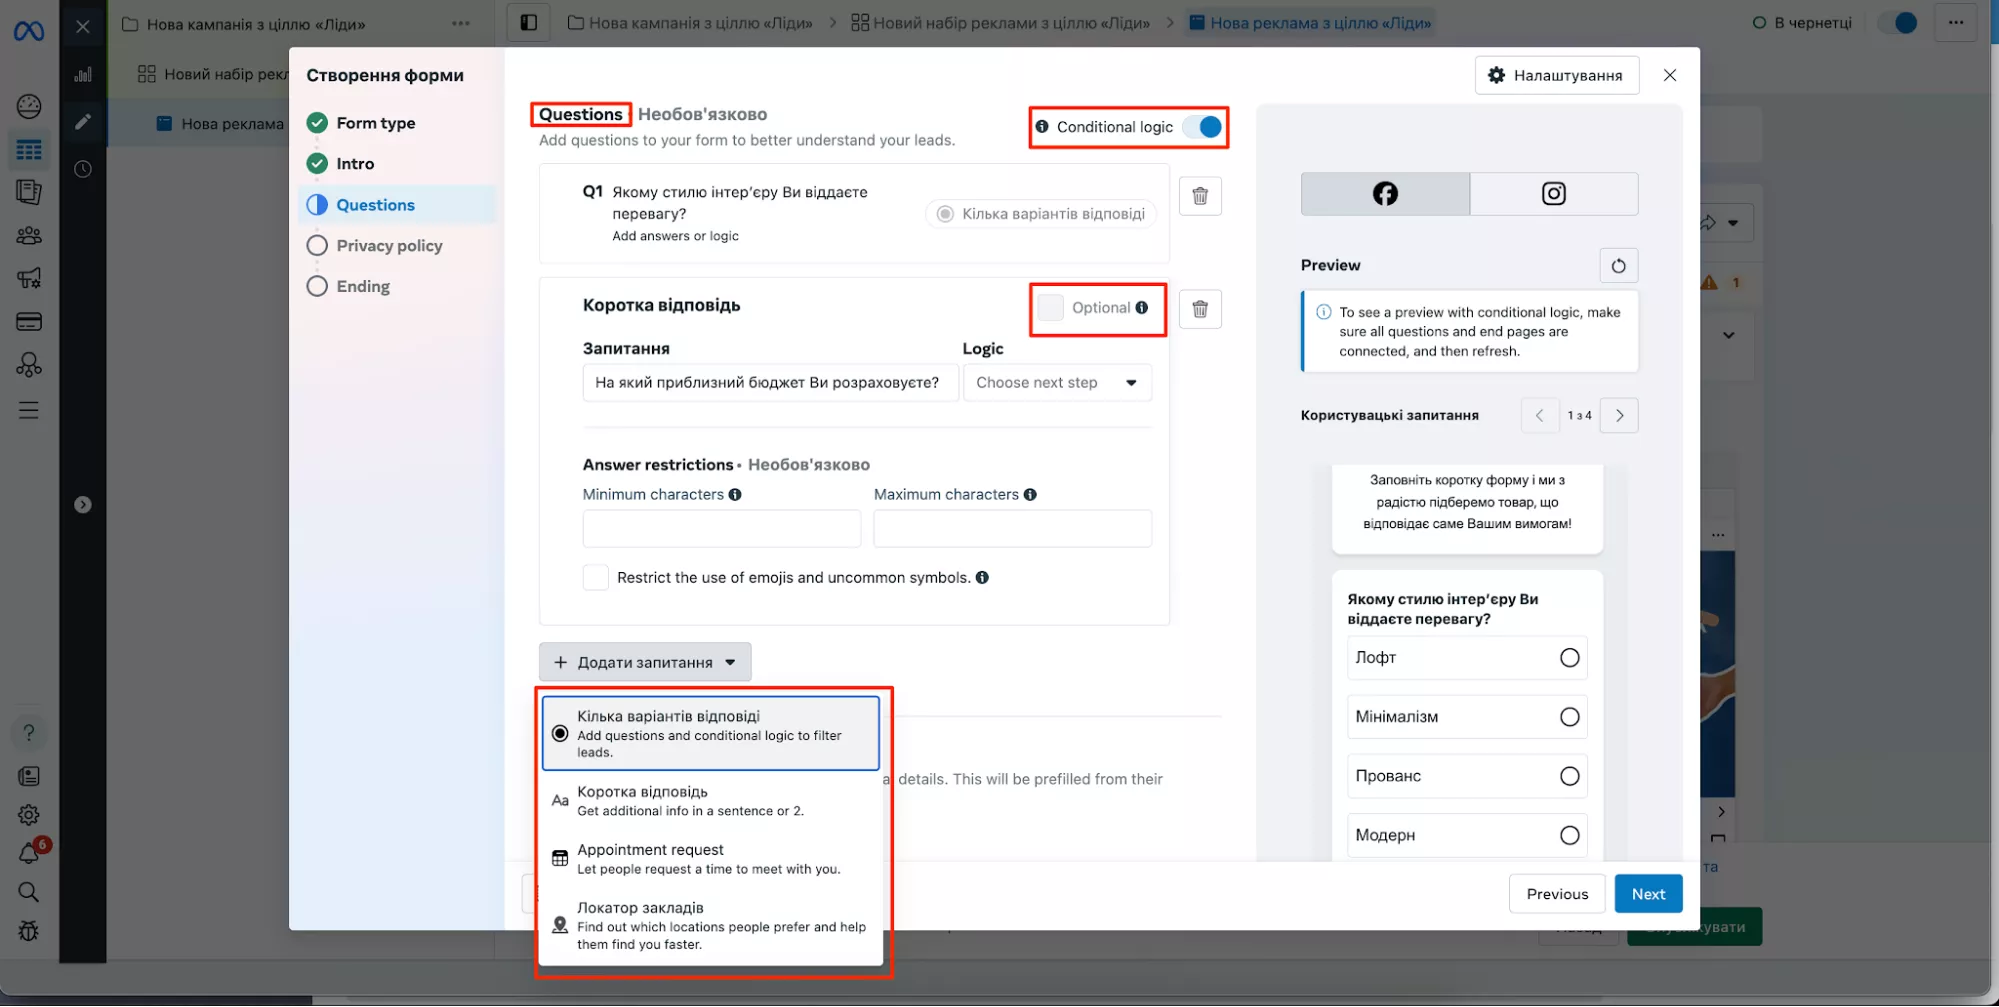The image size is (1999, 1007).
Task: Select Лофт radio option in preview
Action: click(1569, 658)
